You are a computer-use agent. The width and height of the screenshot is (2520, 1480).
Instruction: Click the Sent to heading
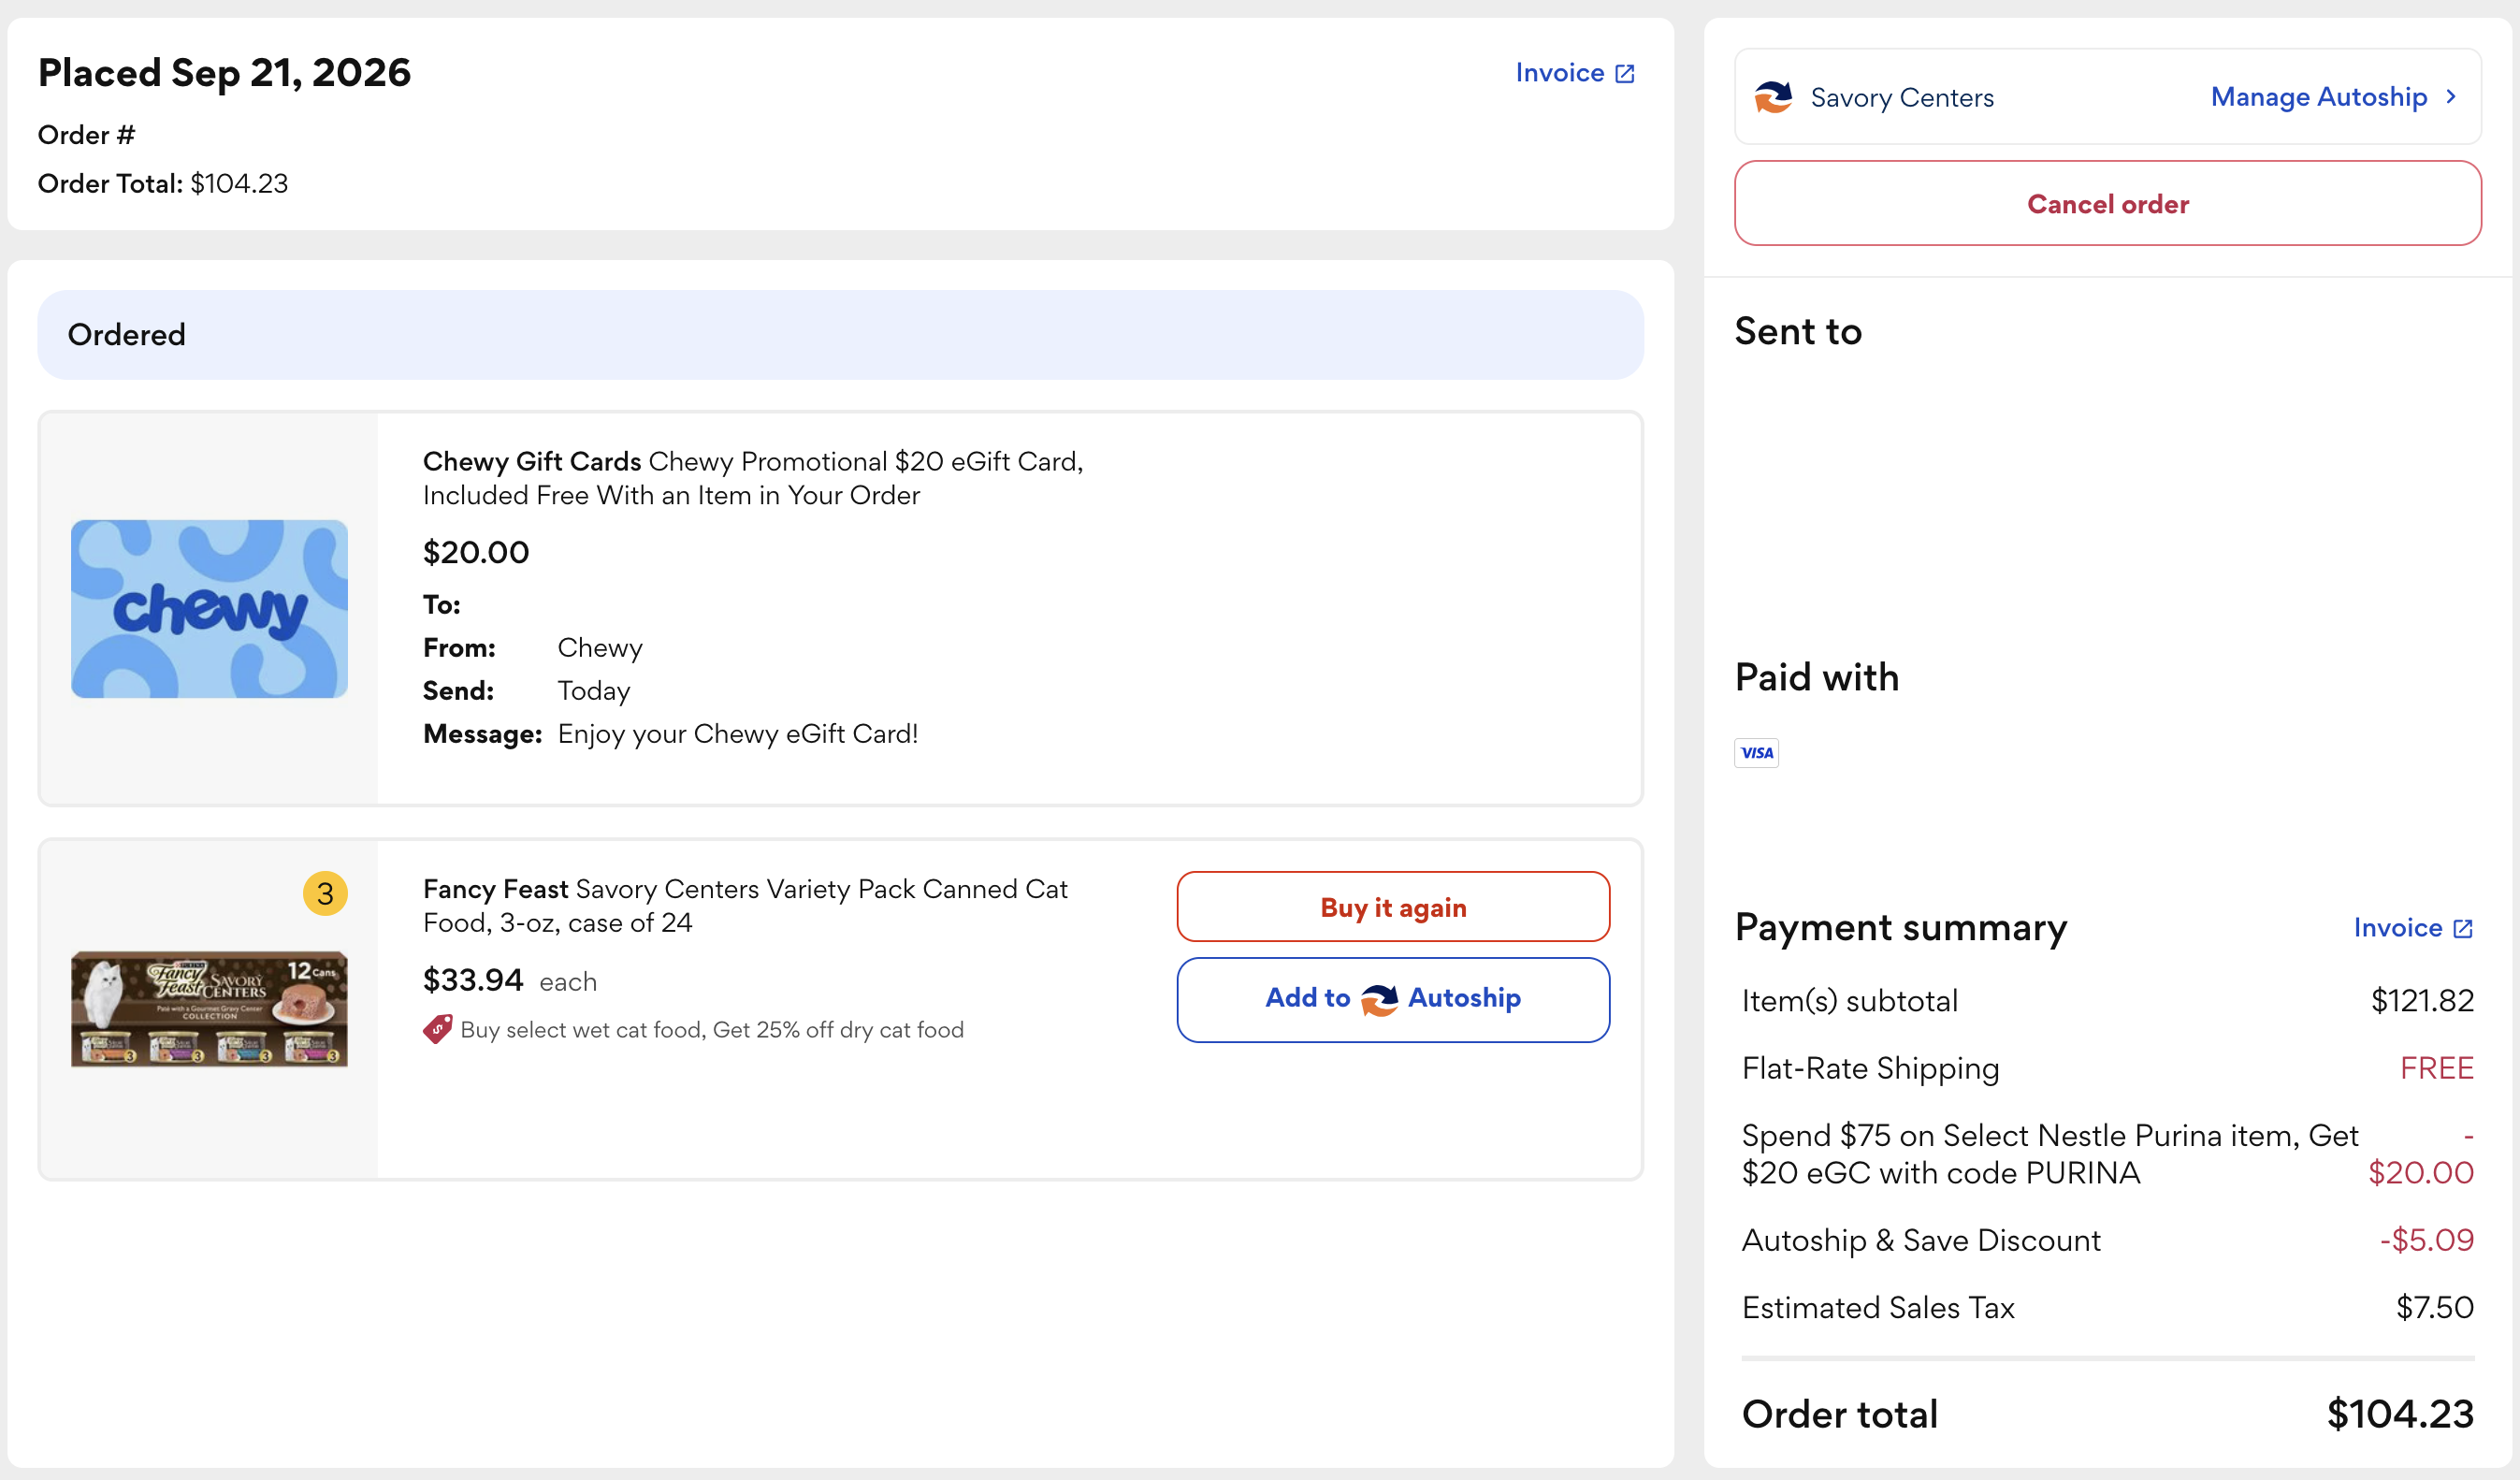tap(1798, 331)
